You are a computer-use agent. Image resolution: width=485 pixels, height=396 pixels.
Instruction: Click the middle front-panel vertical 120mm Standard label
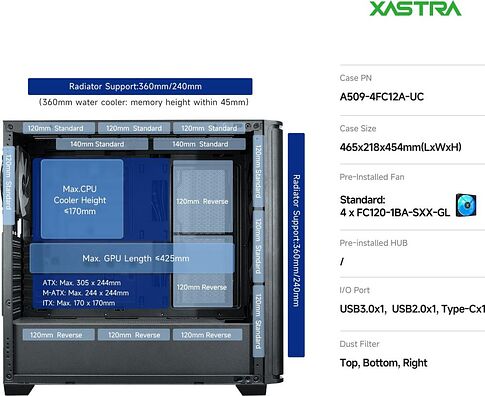258,246
